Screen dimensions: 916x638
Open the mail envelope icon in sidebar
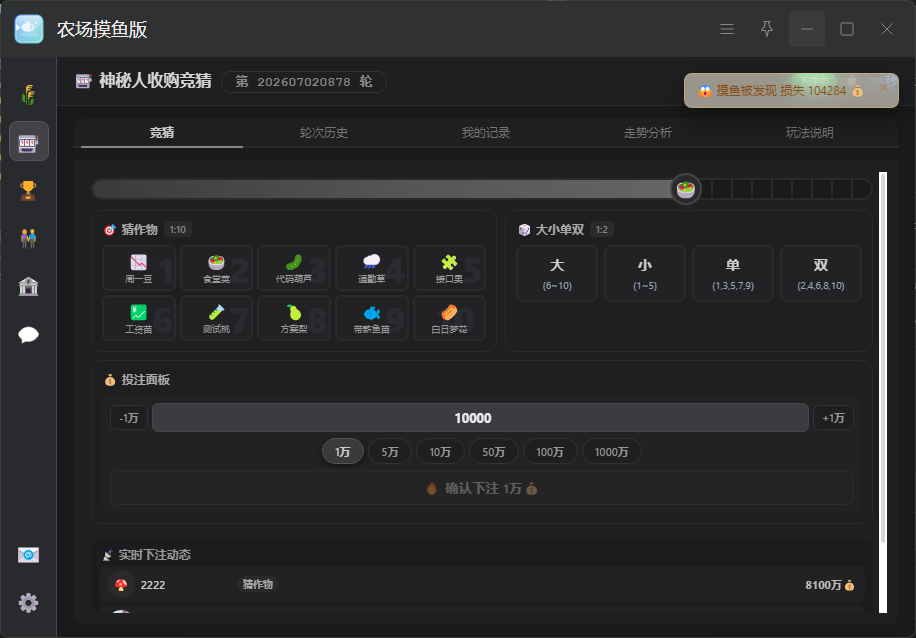coord(28,554)
